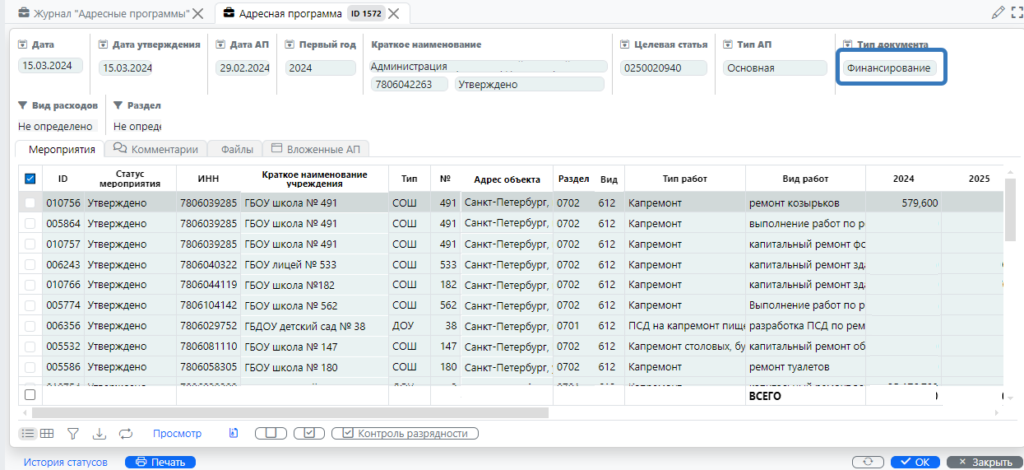Open the filter funnel icon in bottom toolbar
Viewport: 1024px width, 470px height.
[73, 434]
